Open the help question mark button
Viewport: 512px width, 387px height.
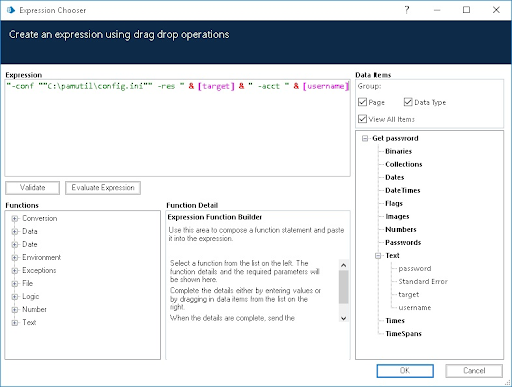click(x=407, y=10)
